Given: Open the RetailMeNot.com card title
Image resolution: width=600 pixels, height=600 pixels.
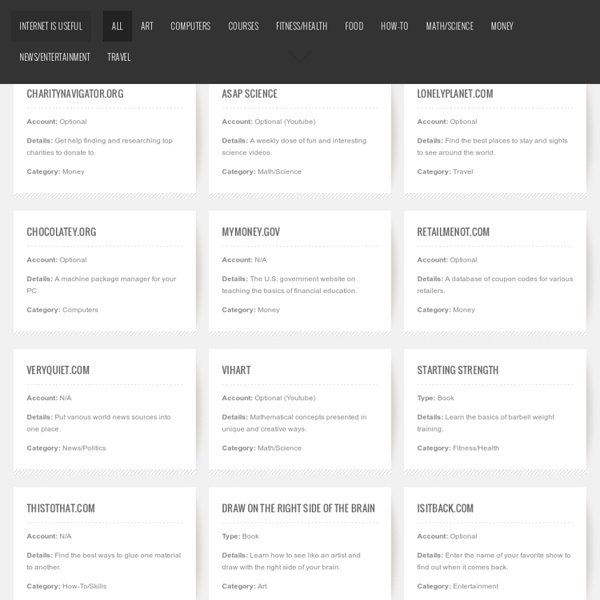Looking at the screenshot, I should pos(453,232).
